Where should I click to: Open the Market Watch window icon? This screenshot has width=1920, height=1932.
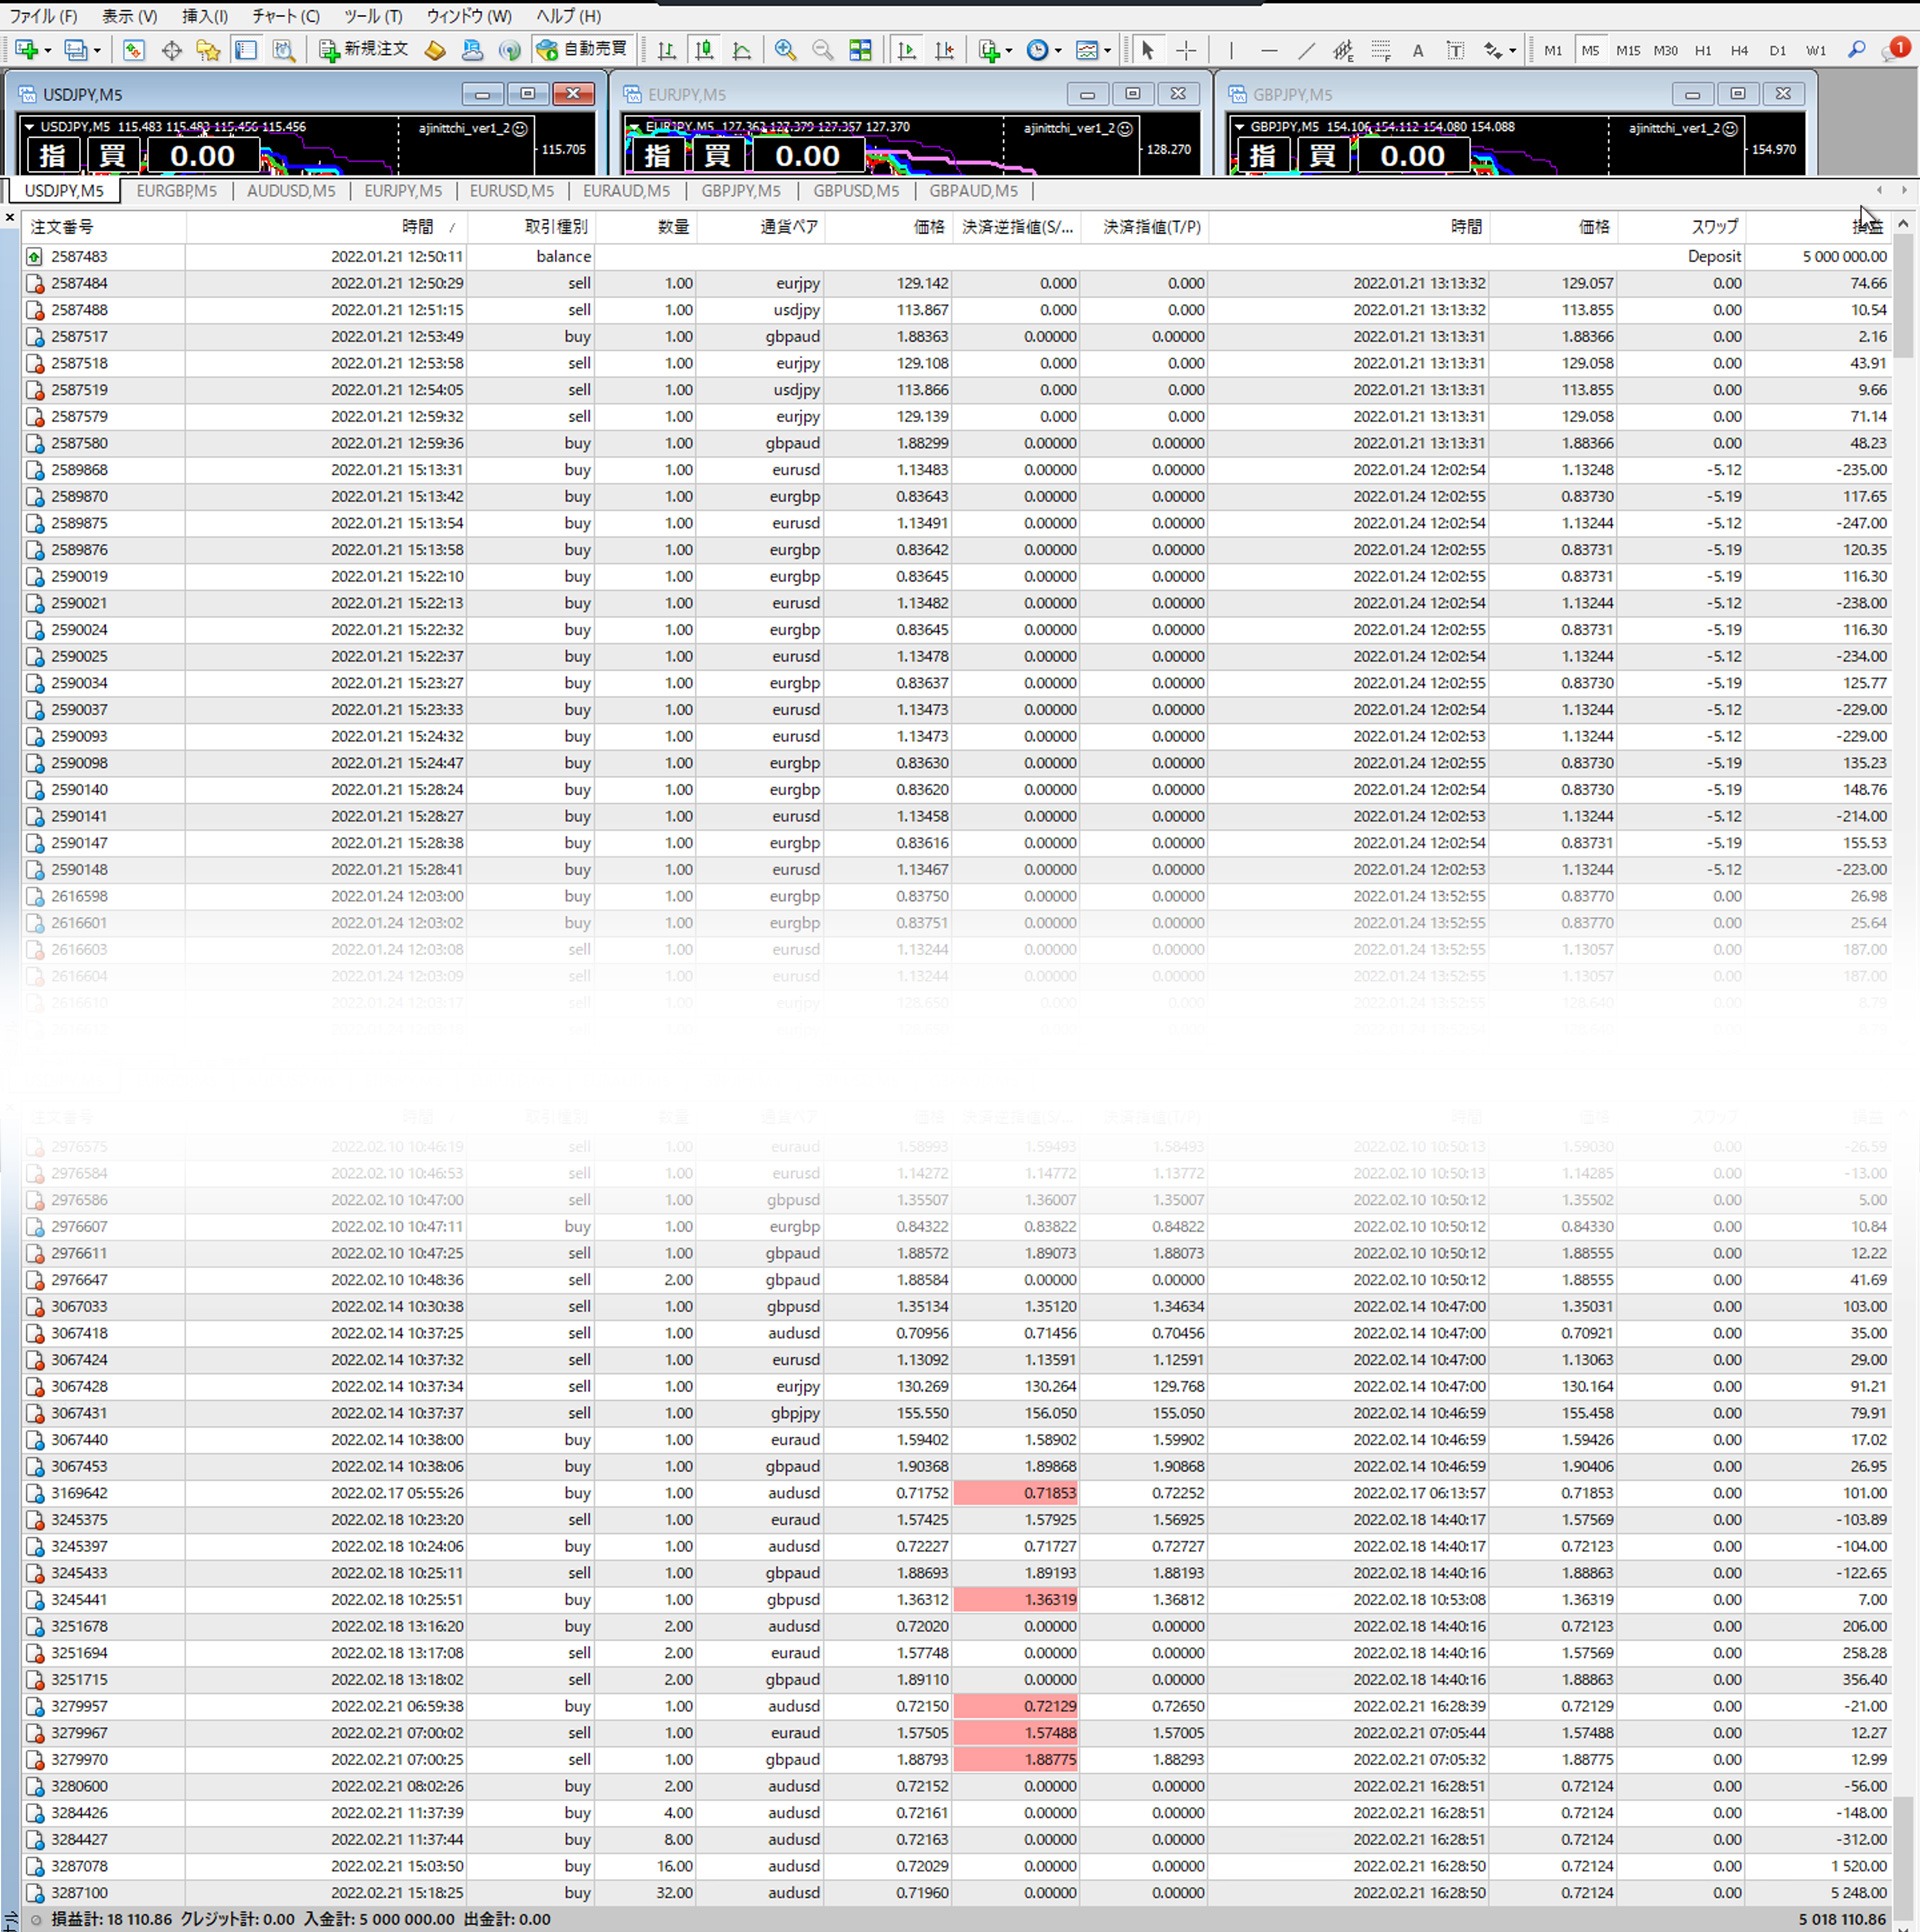coord(134,50)
